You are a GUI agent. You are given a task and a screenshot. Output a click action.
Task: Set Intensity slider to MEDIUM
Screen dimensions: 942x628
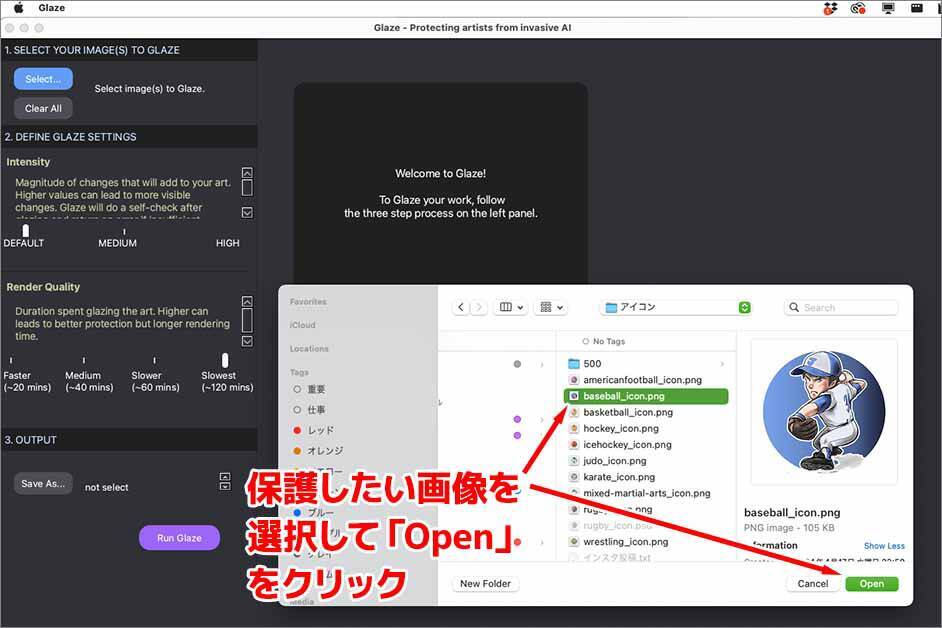pyautogui.click(x=124, y=232)
